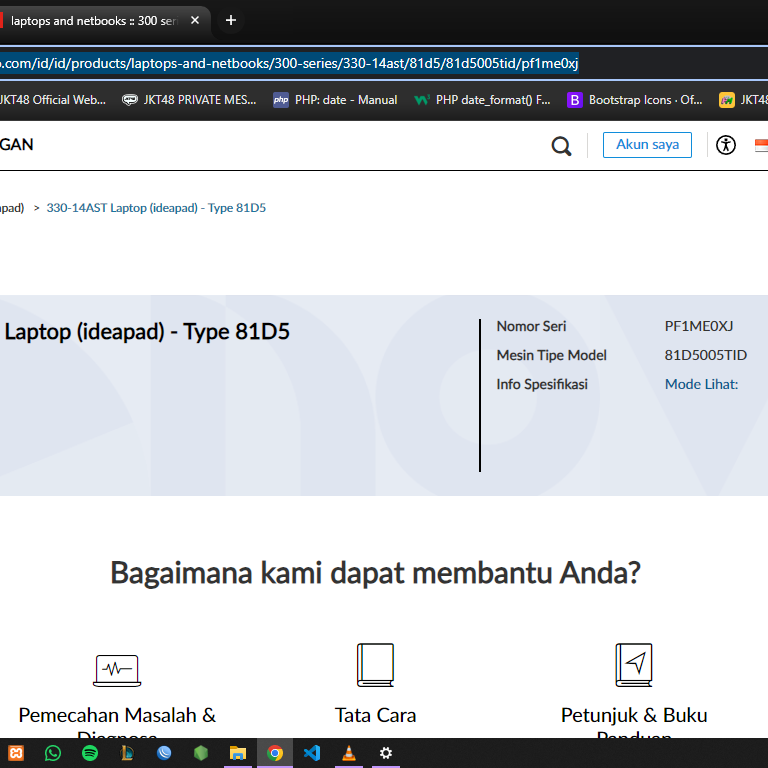Screen dimensions: 768x768
Task: Click the Akun saya button
Action: 647,145
